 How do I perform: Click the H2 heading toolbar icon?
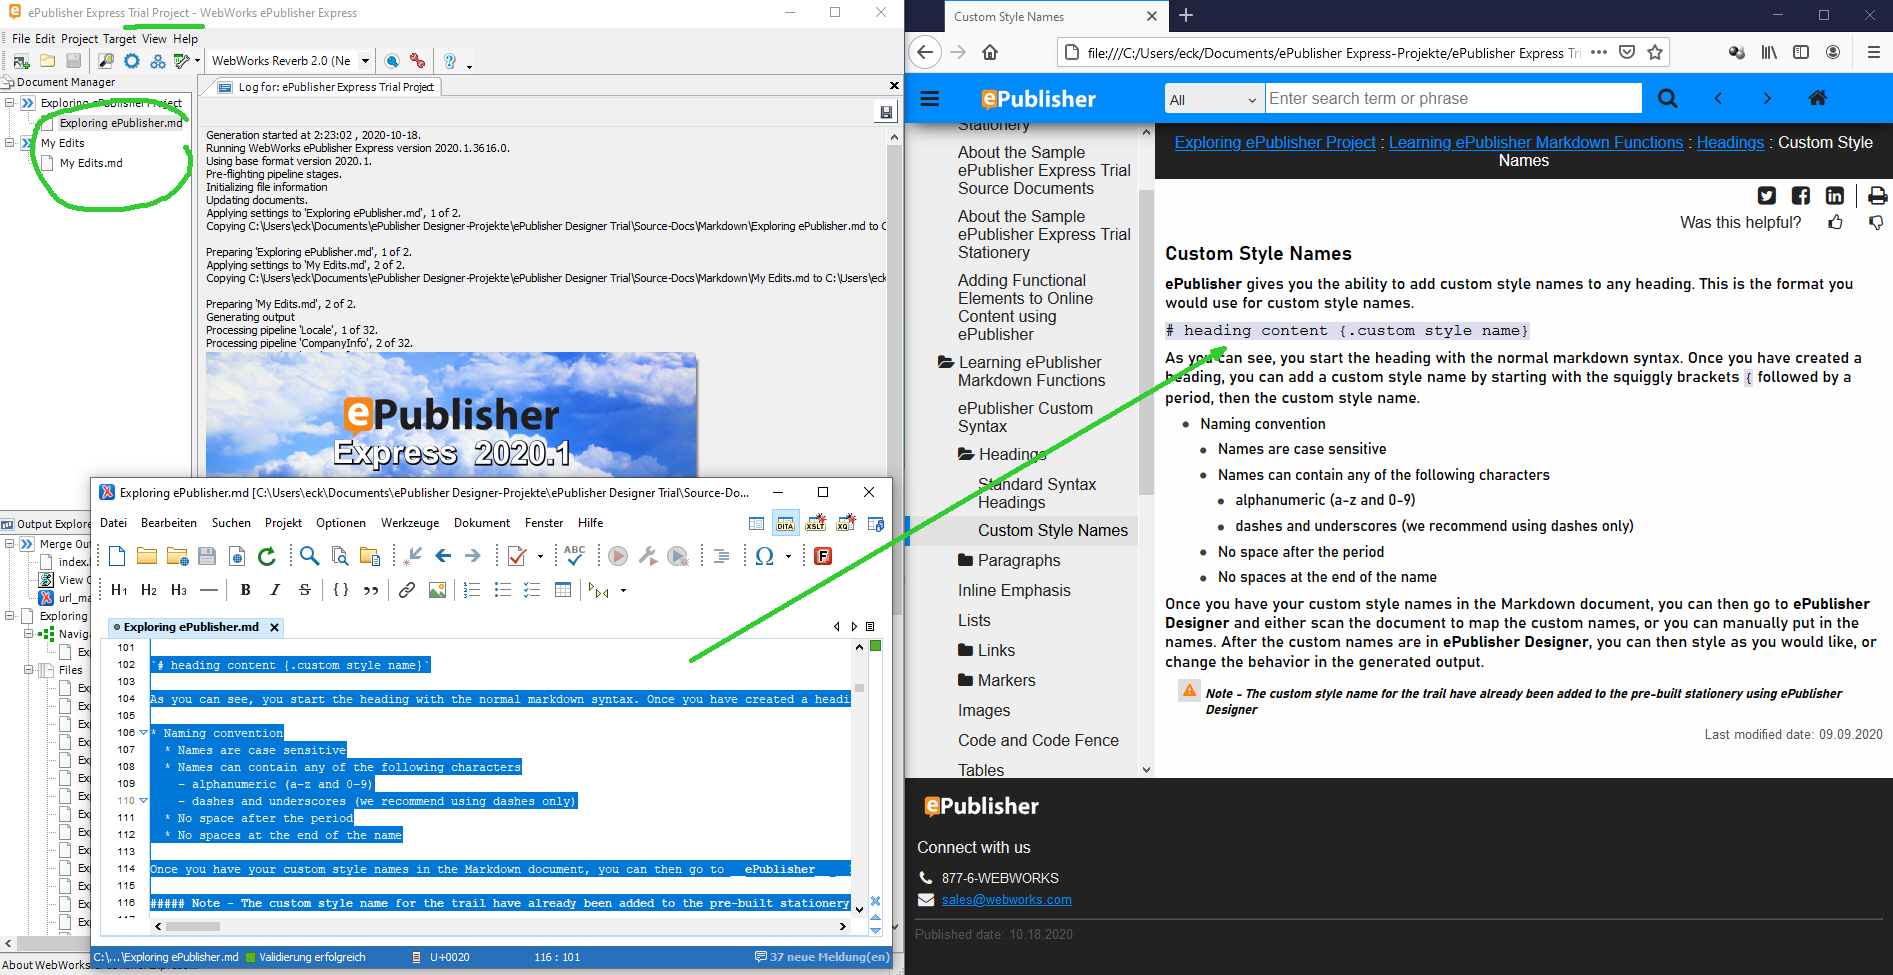149,590
